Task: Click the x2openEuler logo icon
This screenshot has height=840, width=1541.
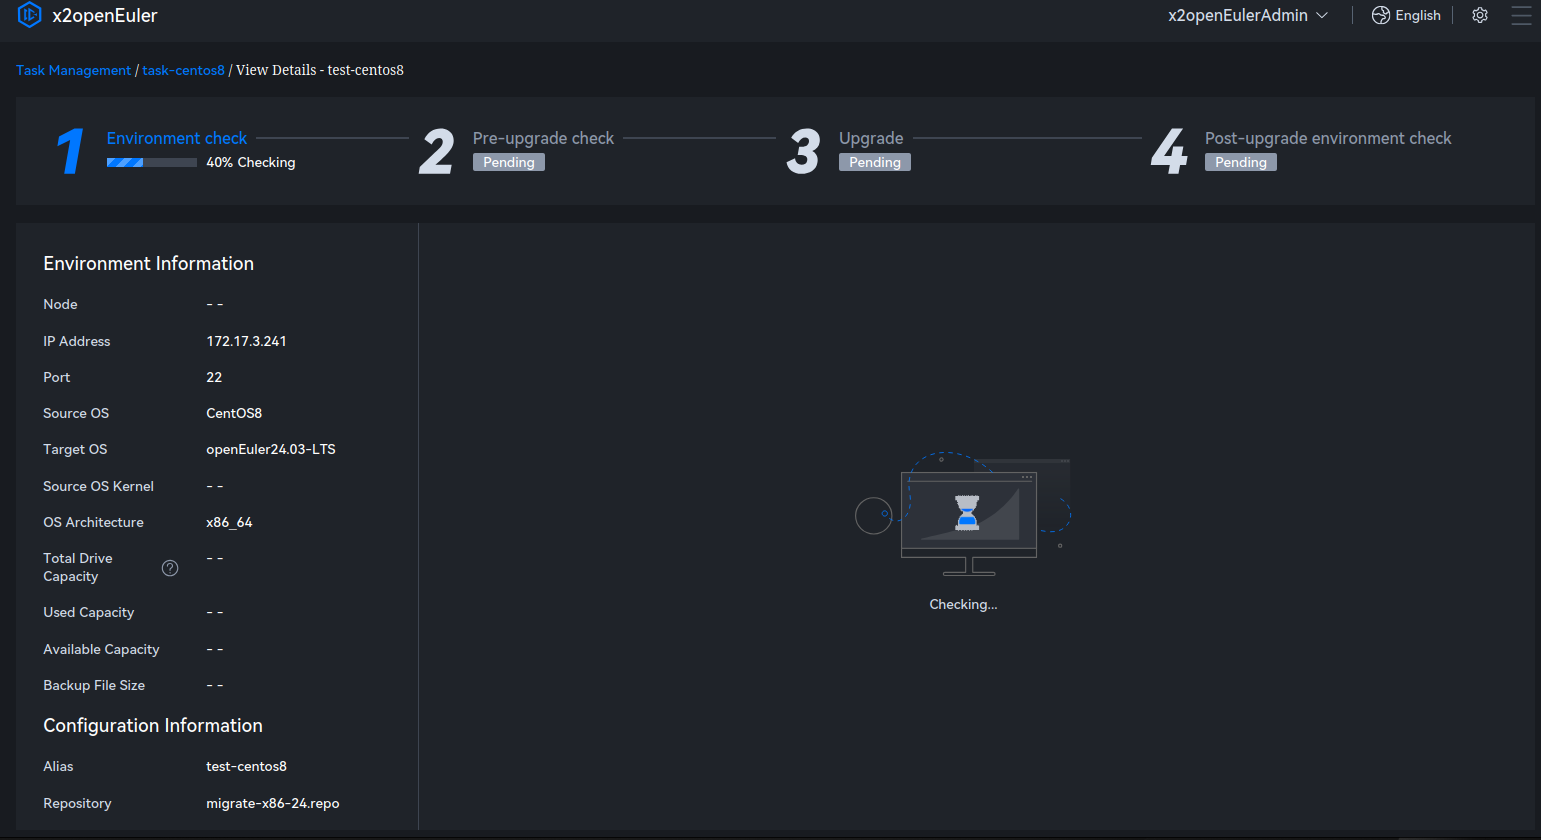Action: 29,15
